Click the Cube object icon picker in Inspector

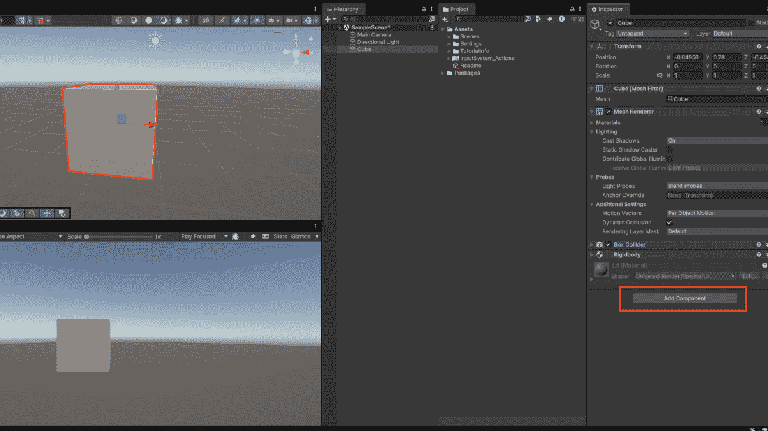(x=595, y=25)
